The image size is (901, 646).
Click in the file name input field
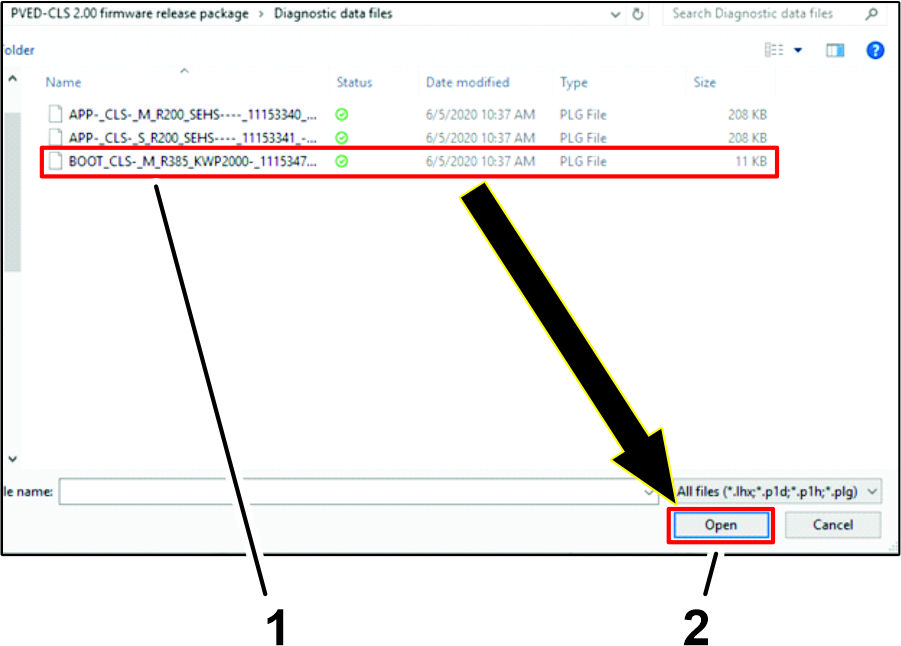[x=350, y=492]
